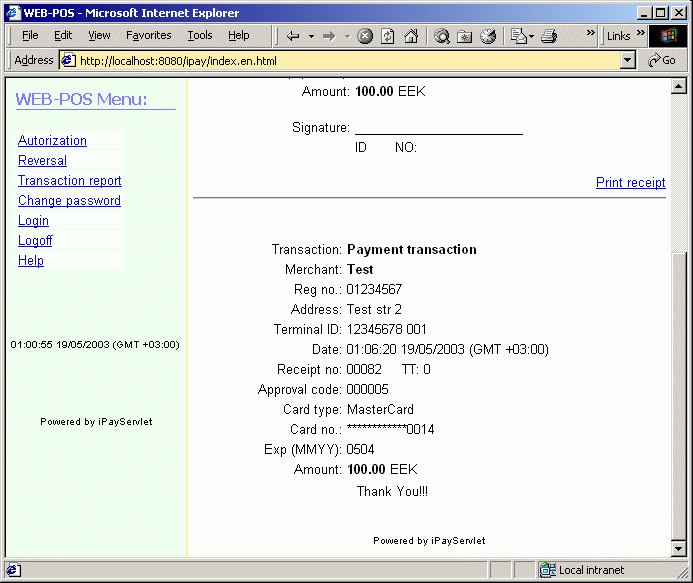The width and height of the screenshot is (693, 583).
Task: Click the Local intranet zone icon
Action: [x=548, y=570]
